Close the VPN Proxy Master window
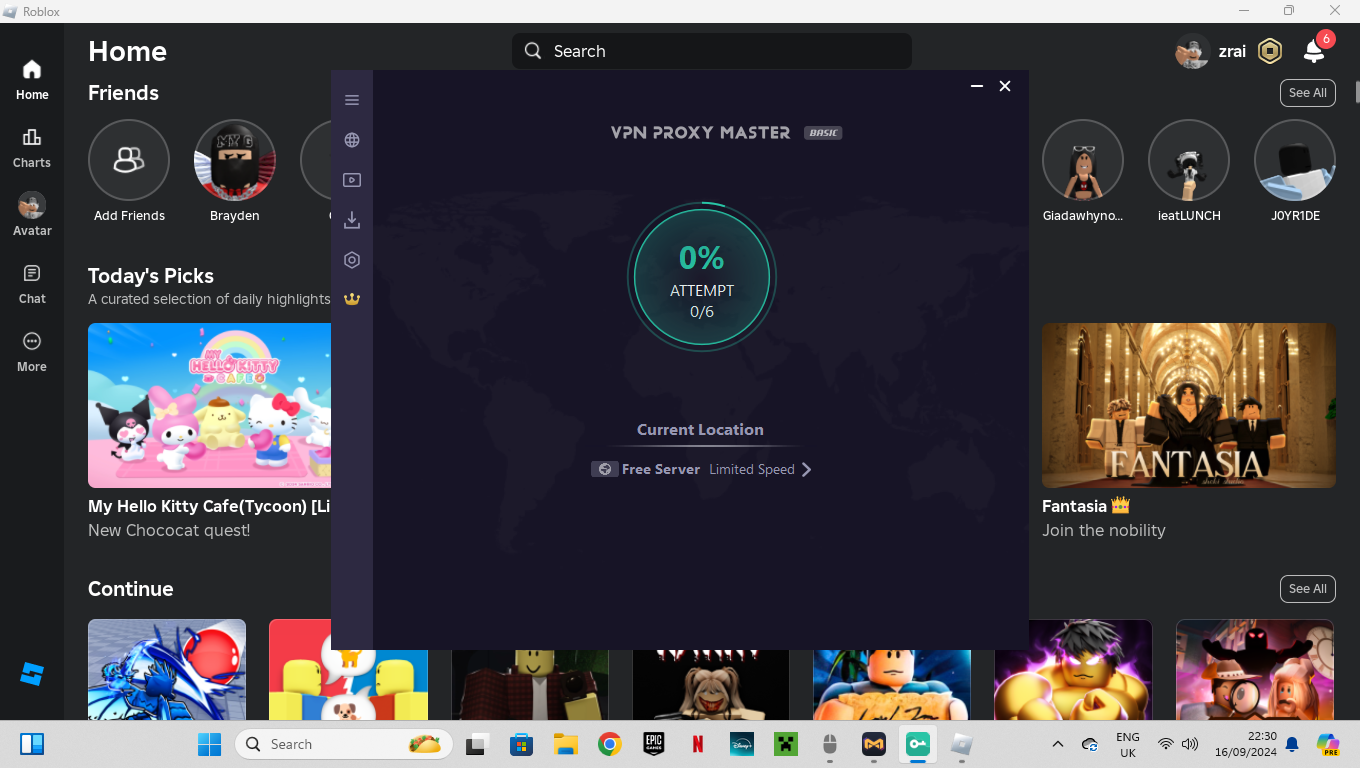This screenshot has width=1360, height=768. (1005, 87)
